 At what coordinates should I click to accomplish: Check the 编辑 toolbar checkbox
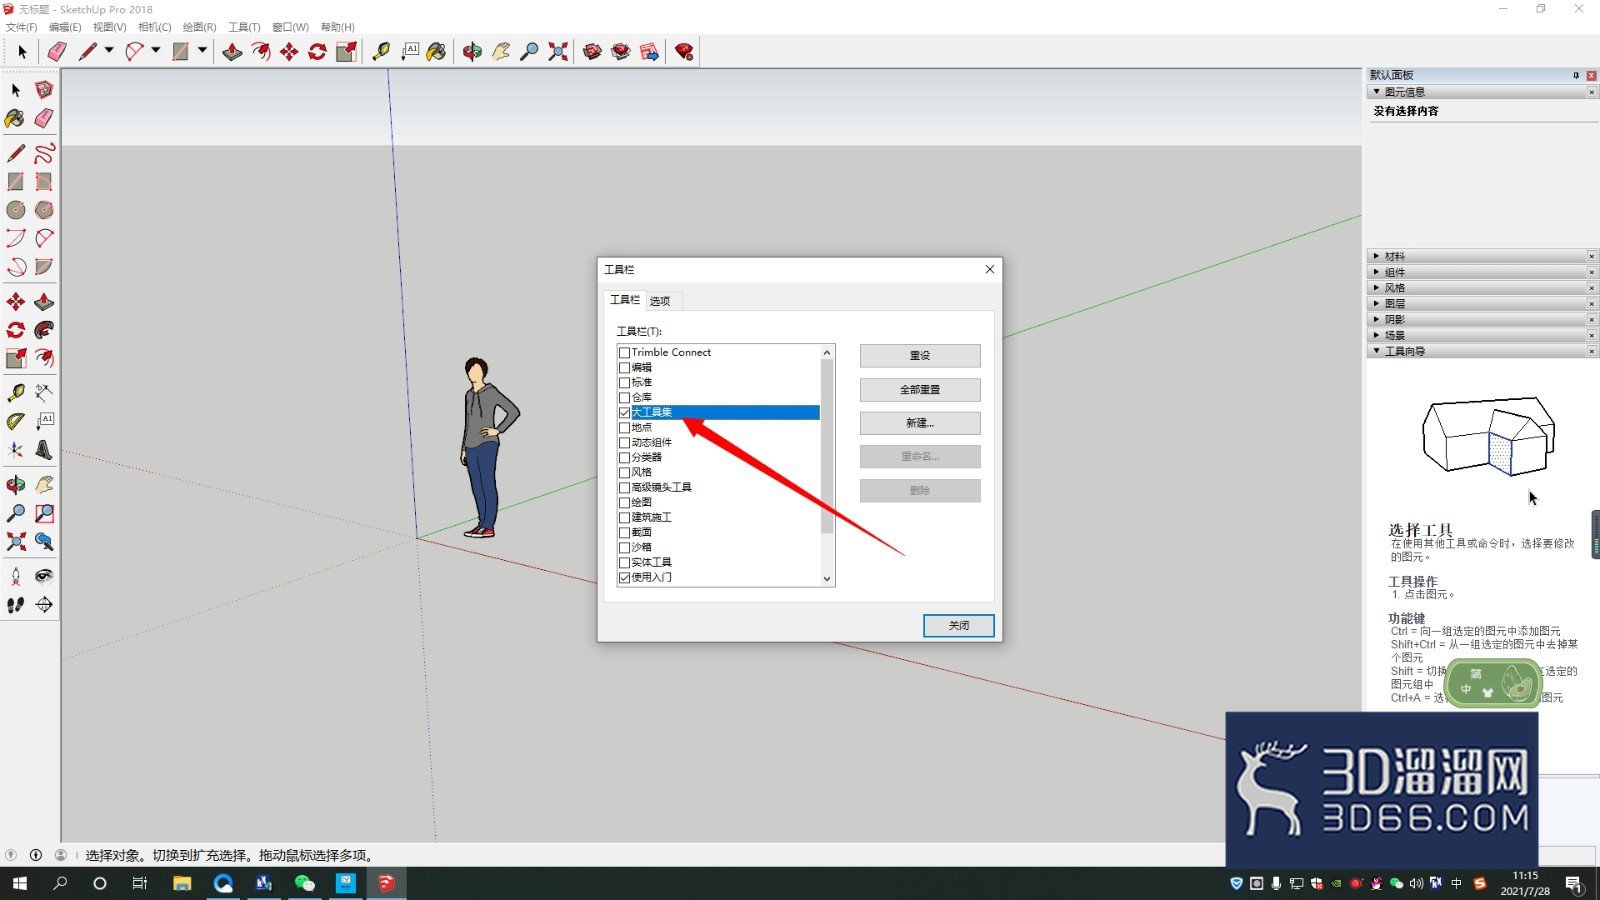click(x=624, y=368)
